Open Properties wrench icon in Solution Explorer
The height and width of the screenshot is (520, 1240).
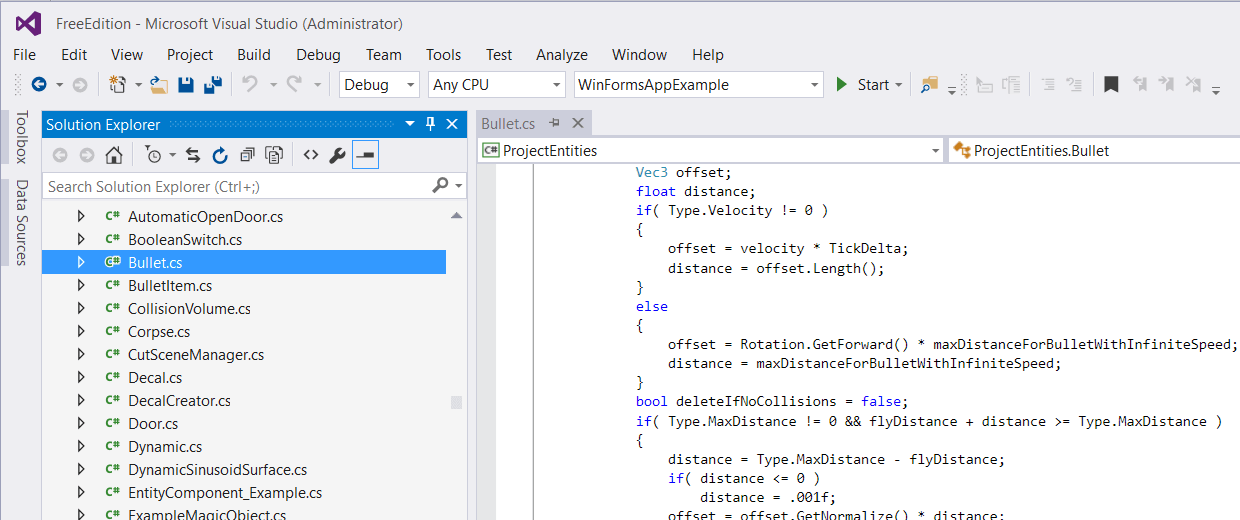[x=338, y=155]
